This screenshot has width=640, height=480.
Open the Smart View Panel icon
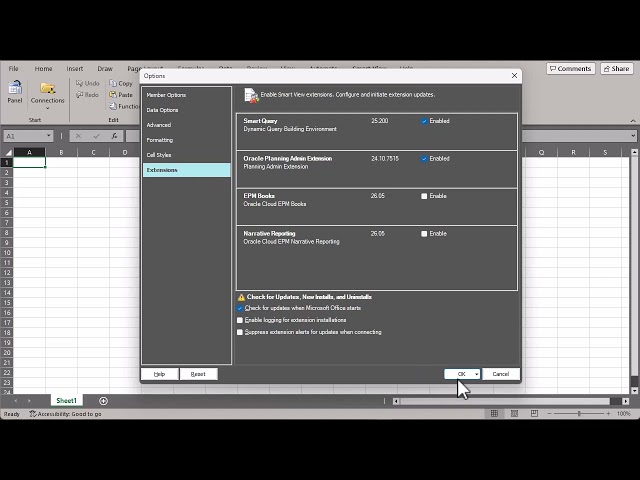15,88
